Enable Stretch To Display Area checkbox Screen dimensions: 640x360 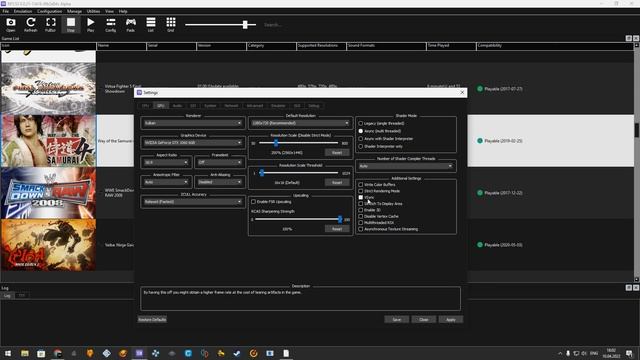[x=360, y=204]
